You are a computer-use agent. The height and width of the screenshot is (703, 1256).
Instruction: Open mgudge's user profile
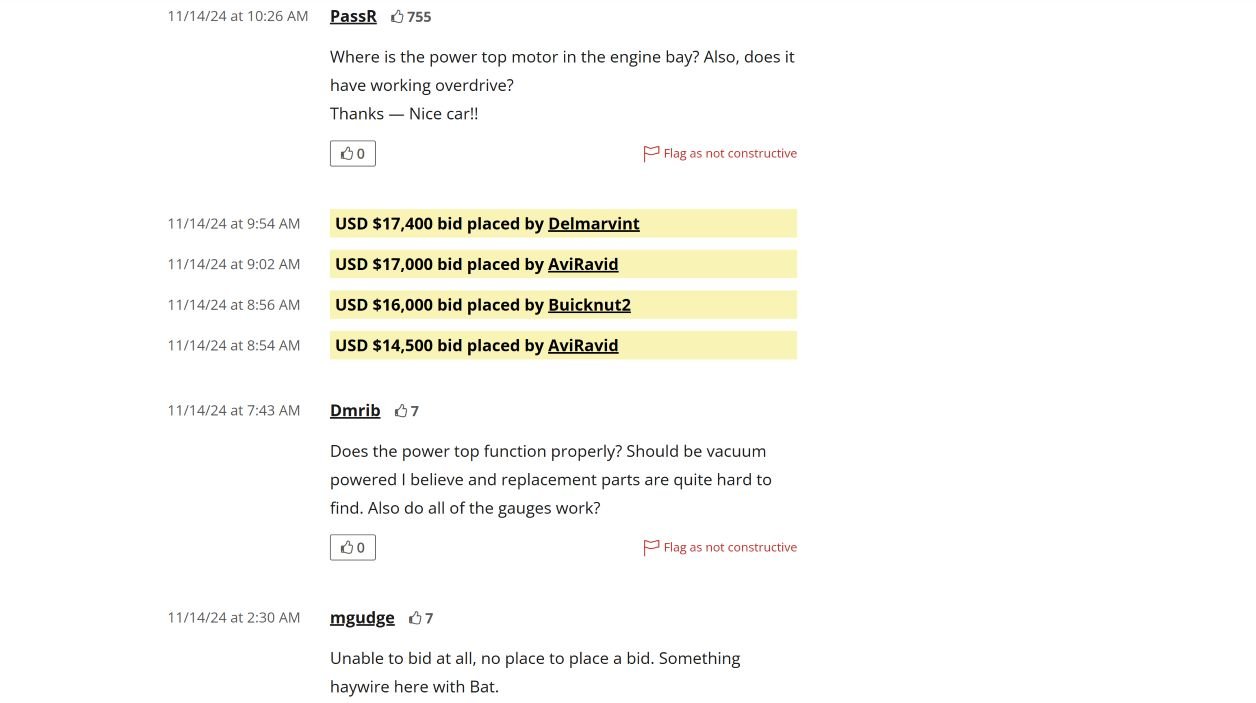362,617
